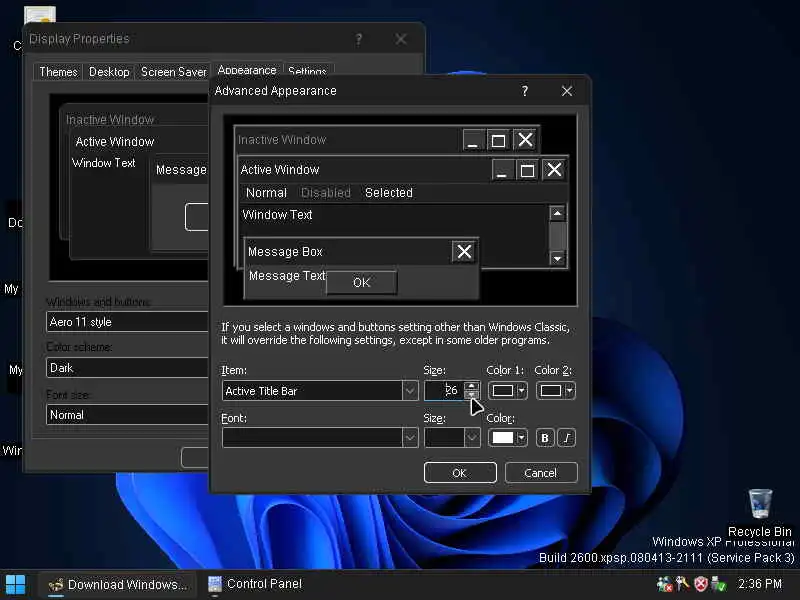Screen dimensions: 800x600
Task: Open the Recycle Bin desktop icon
Action: tap(760, 512)
